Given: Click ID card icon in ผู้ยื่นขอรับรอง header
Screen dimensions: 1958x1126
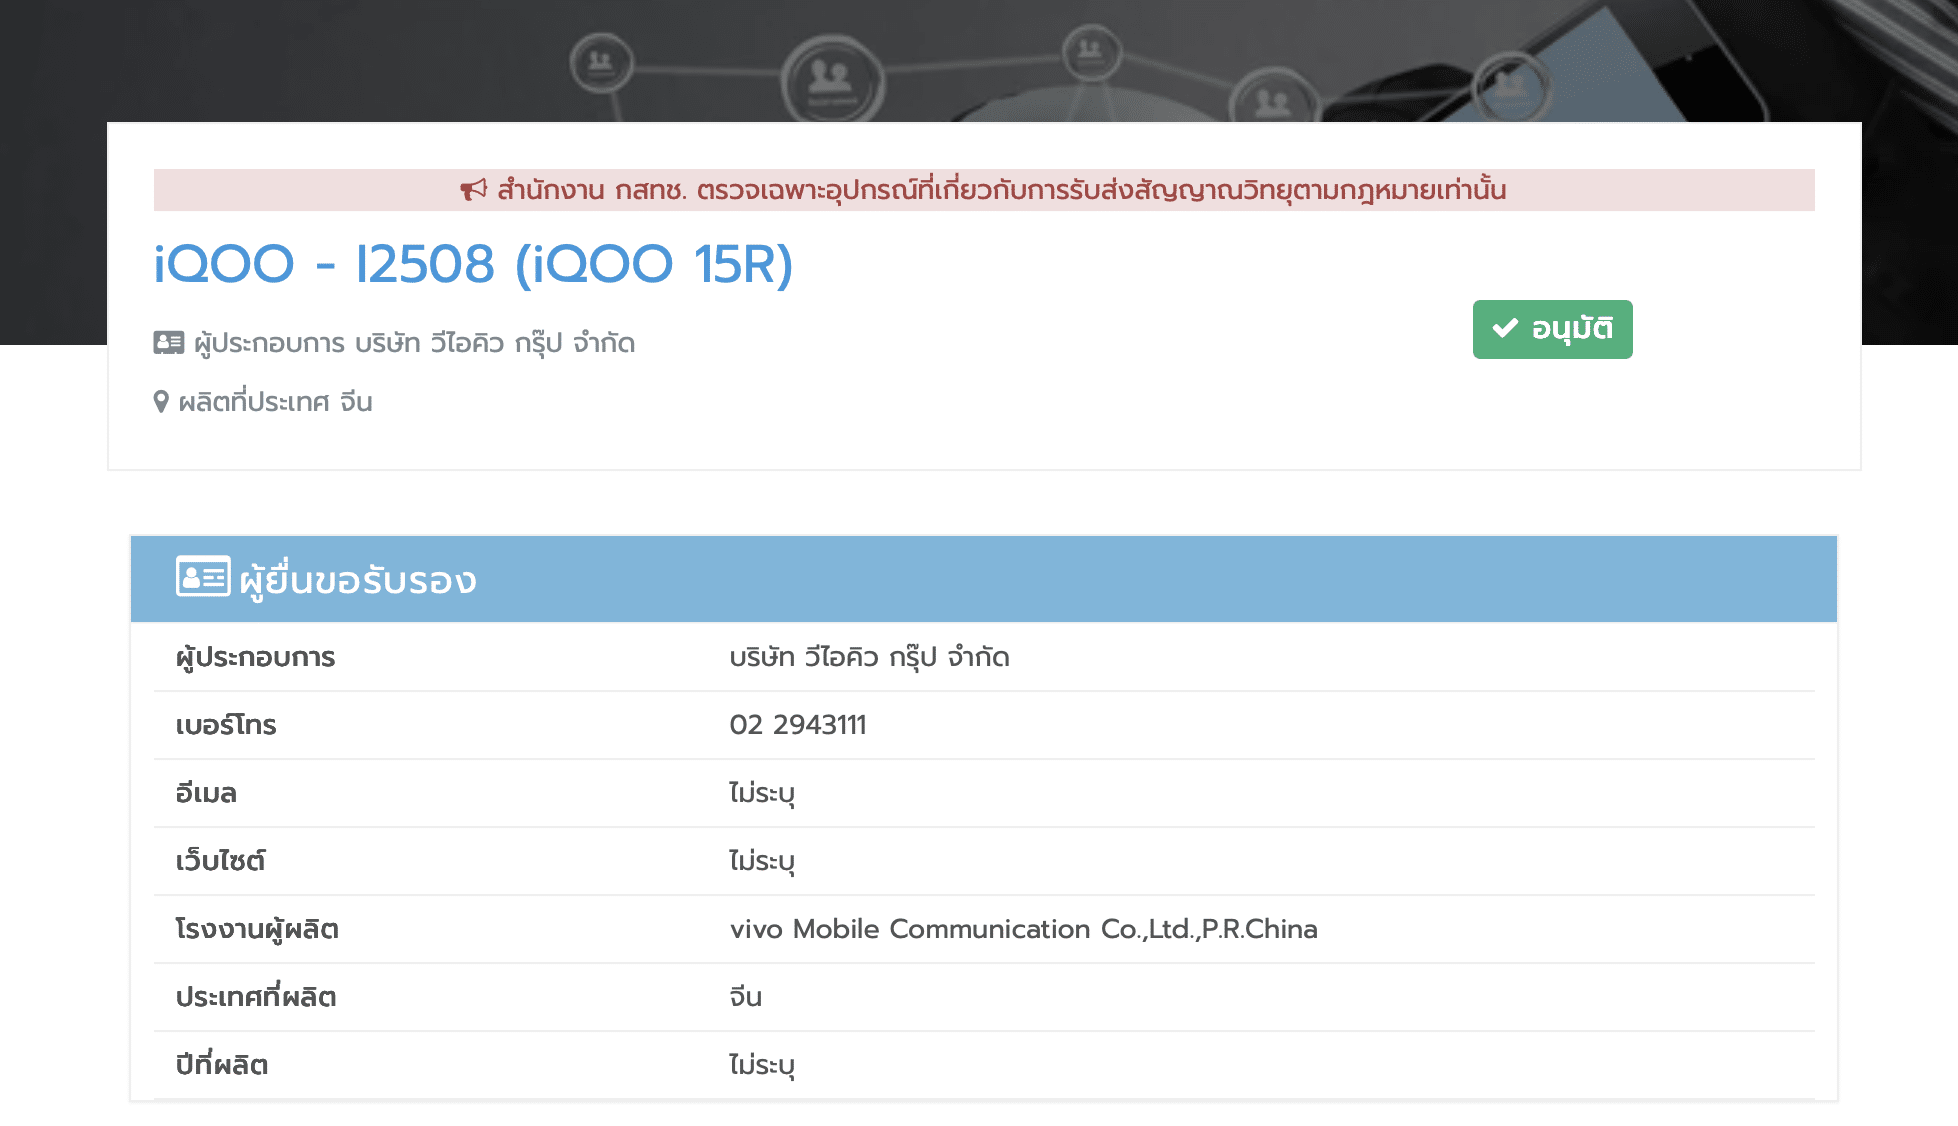Looking at the screenshot, I should coord(203,577).
